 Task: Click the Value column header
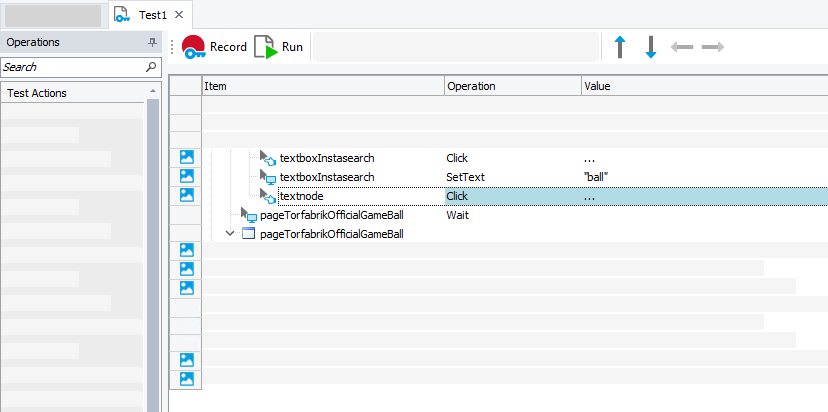click(x=700, y=86)
